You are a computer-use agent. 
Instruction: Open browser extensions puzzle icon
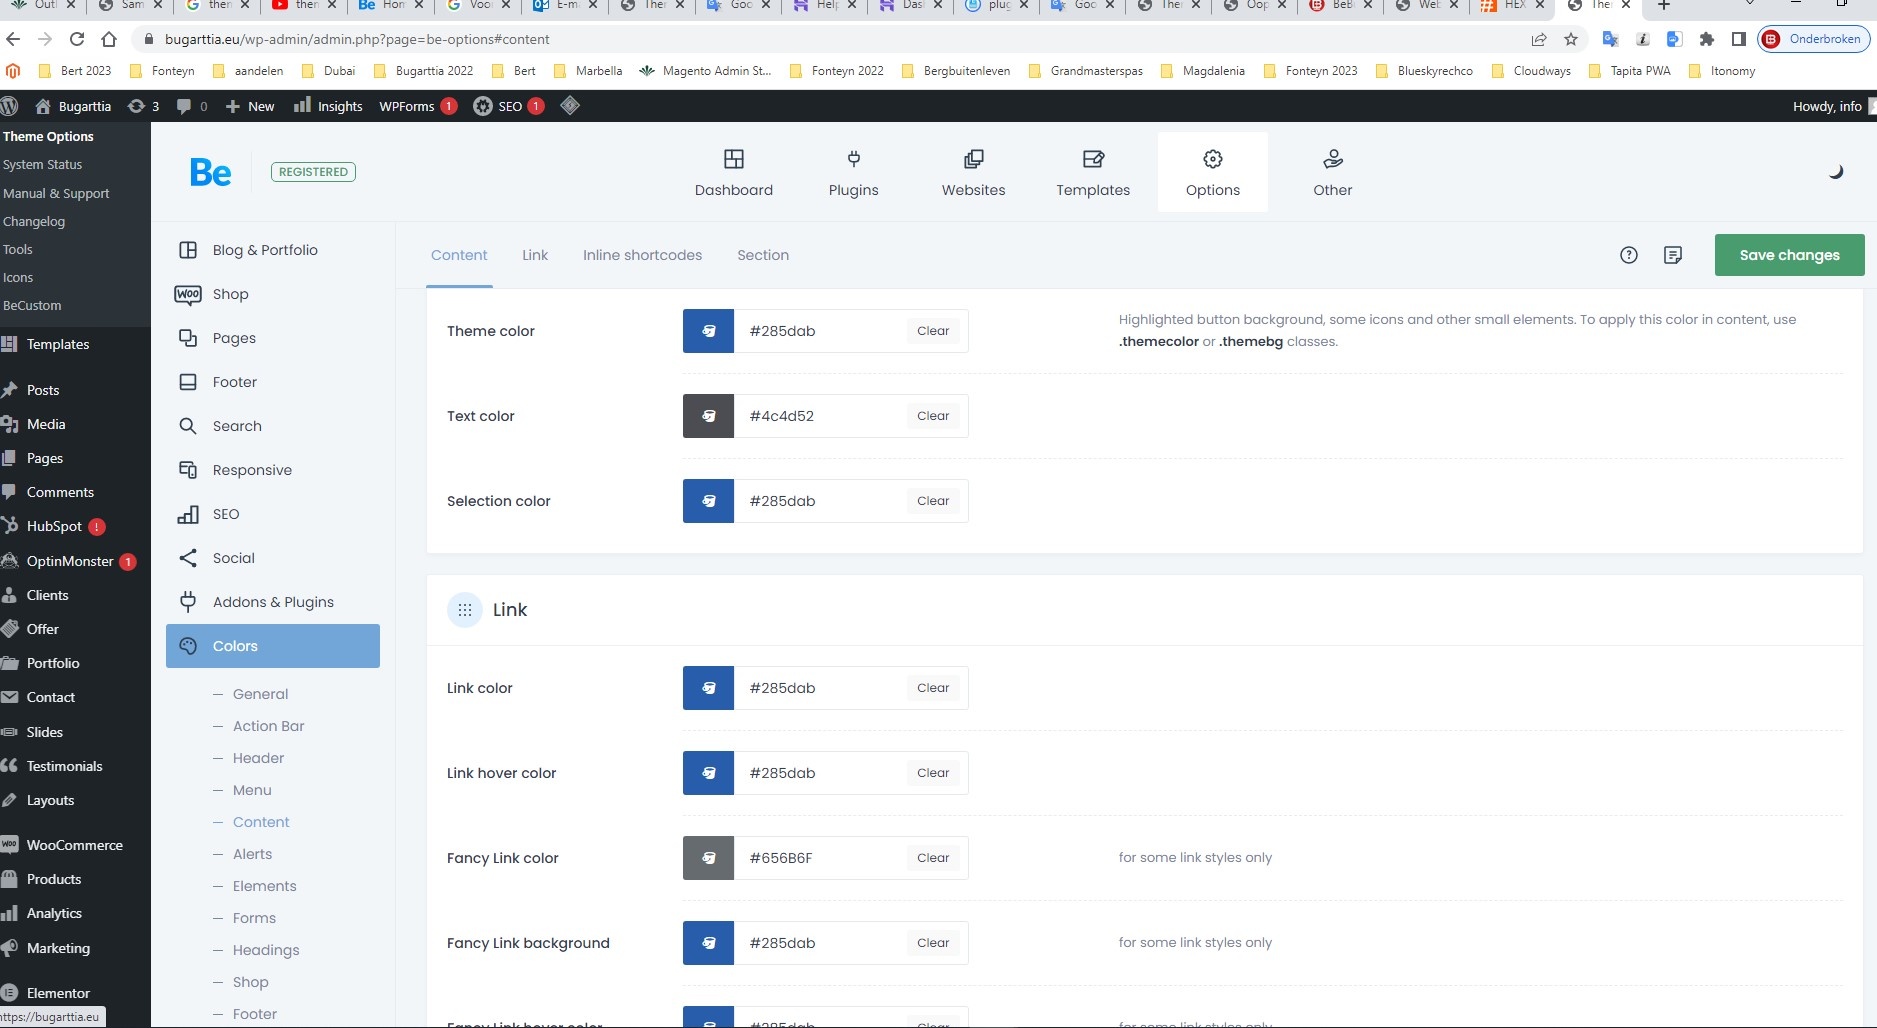click(x=1707, y=39)
